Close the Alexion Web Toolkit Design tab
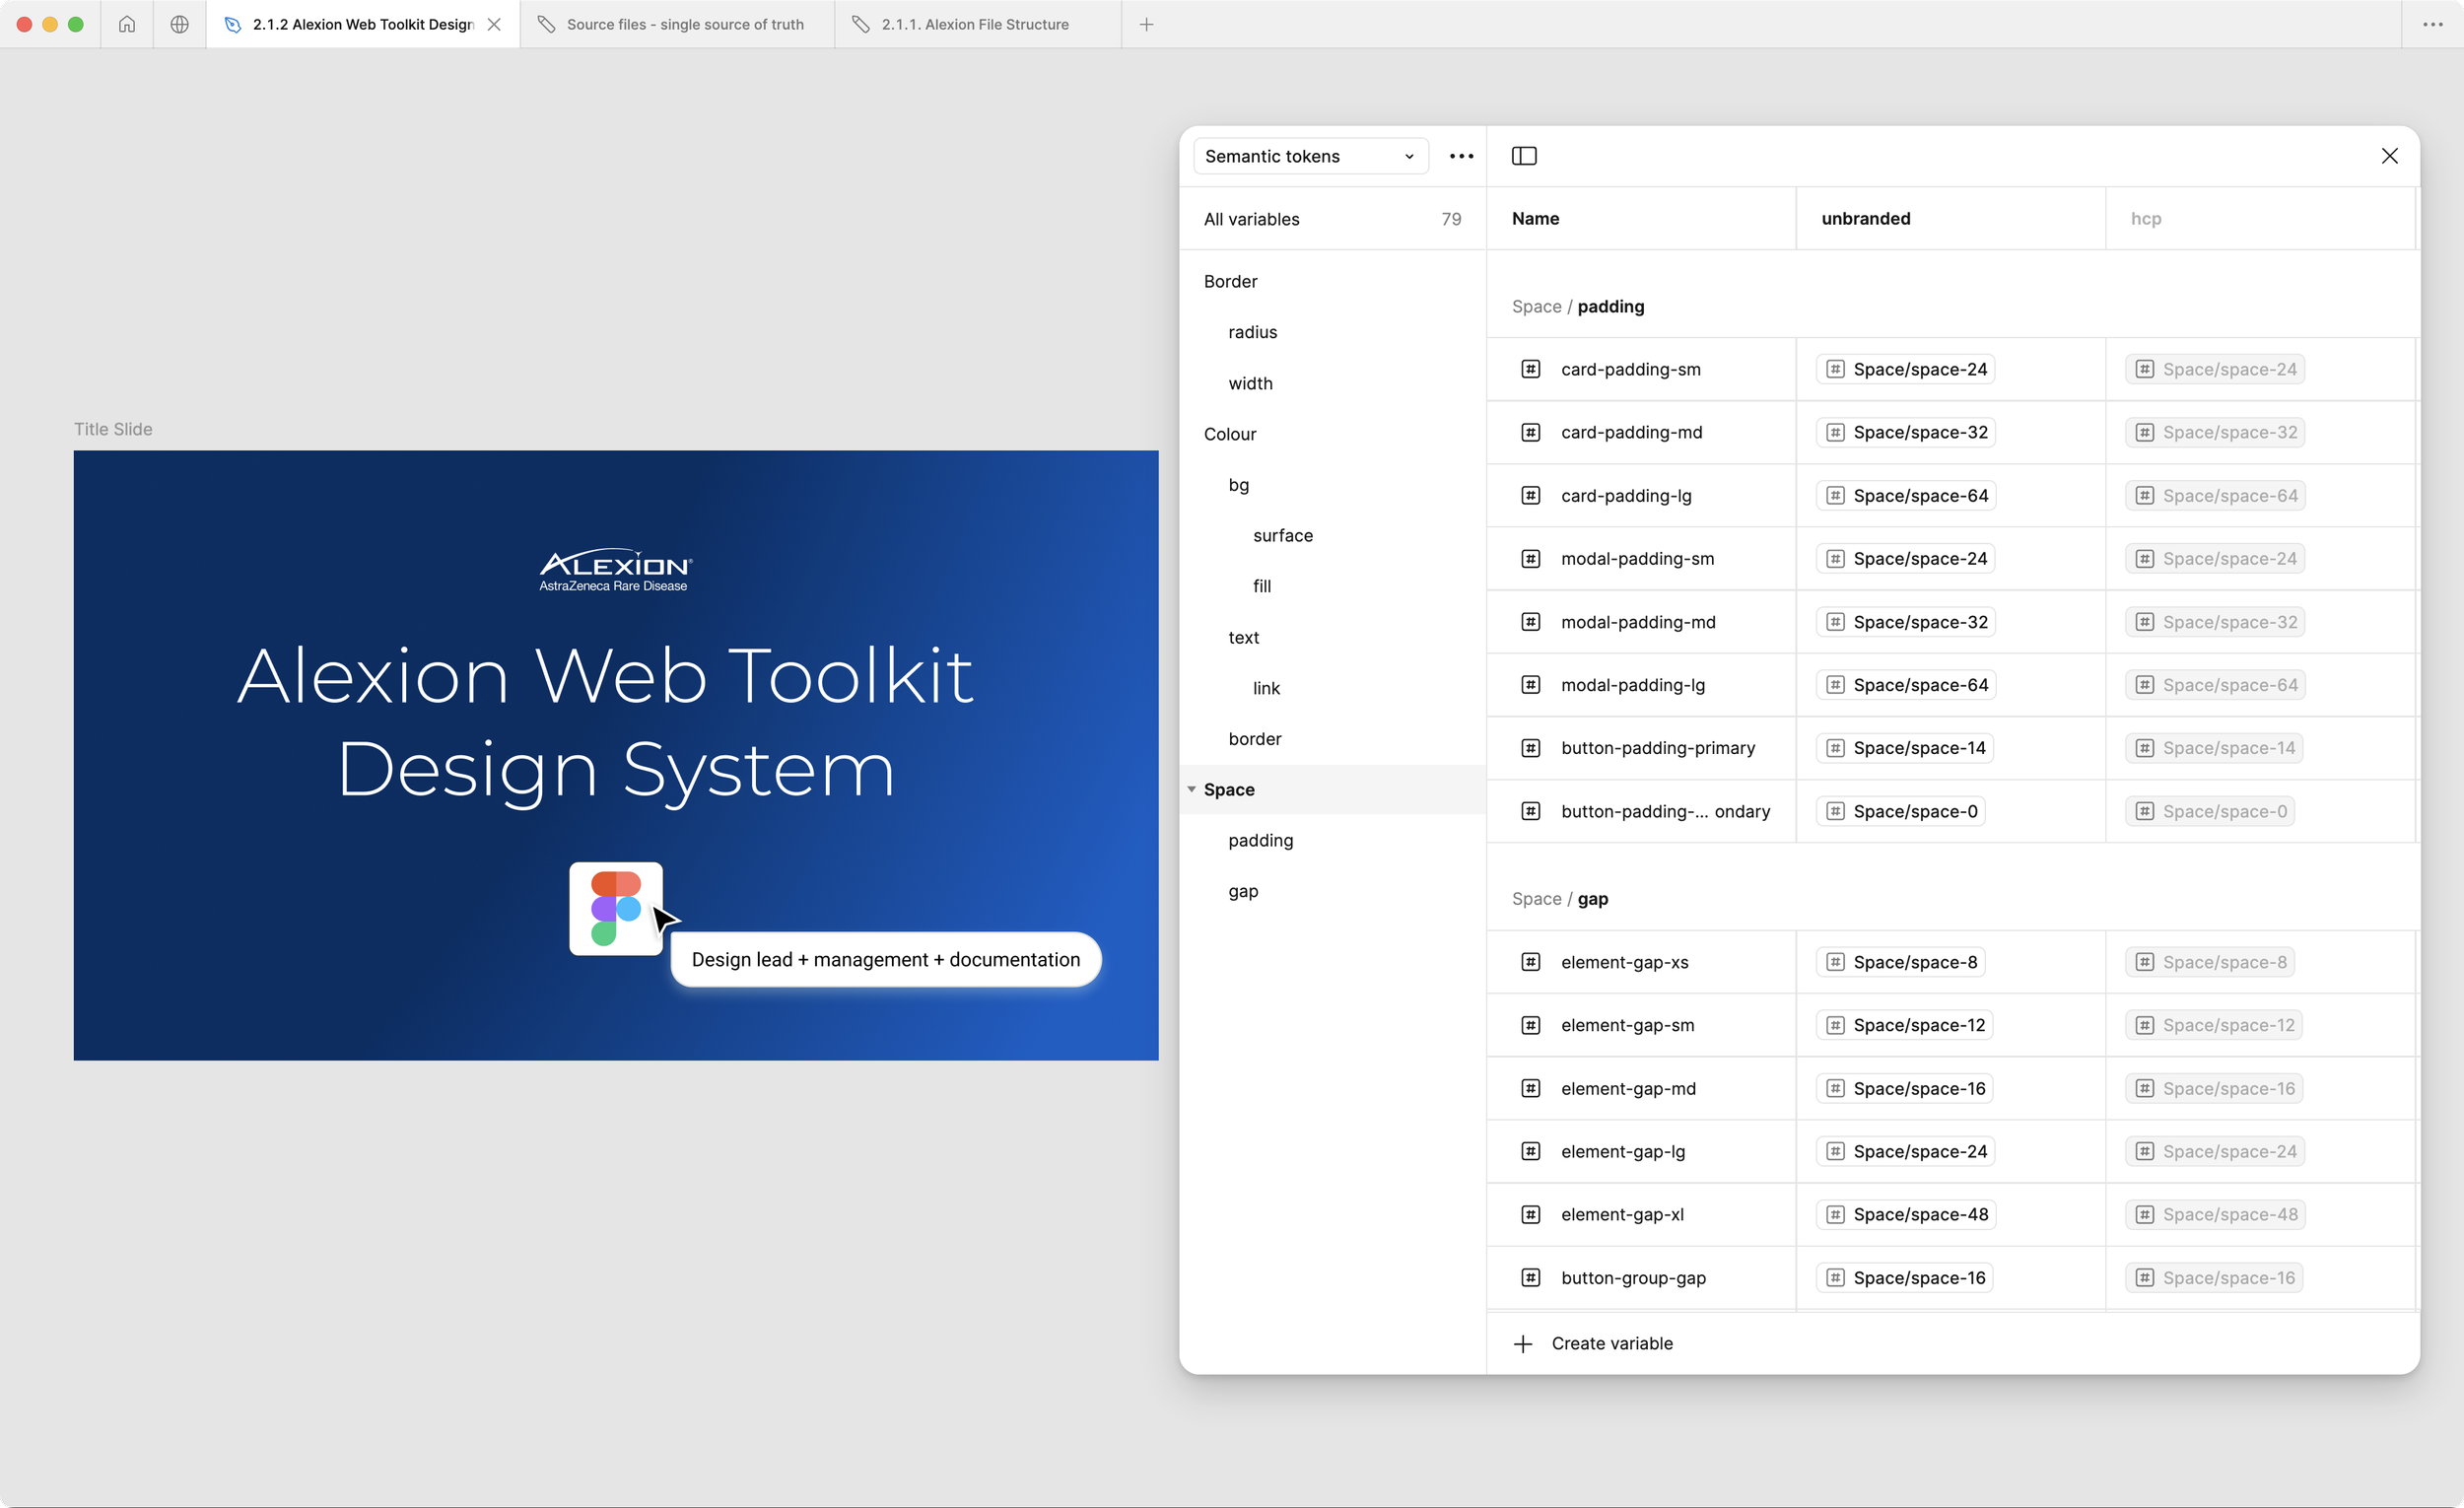2464x1508 pixels. 494,24
